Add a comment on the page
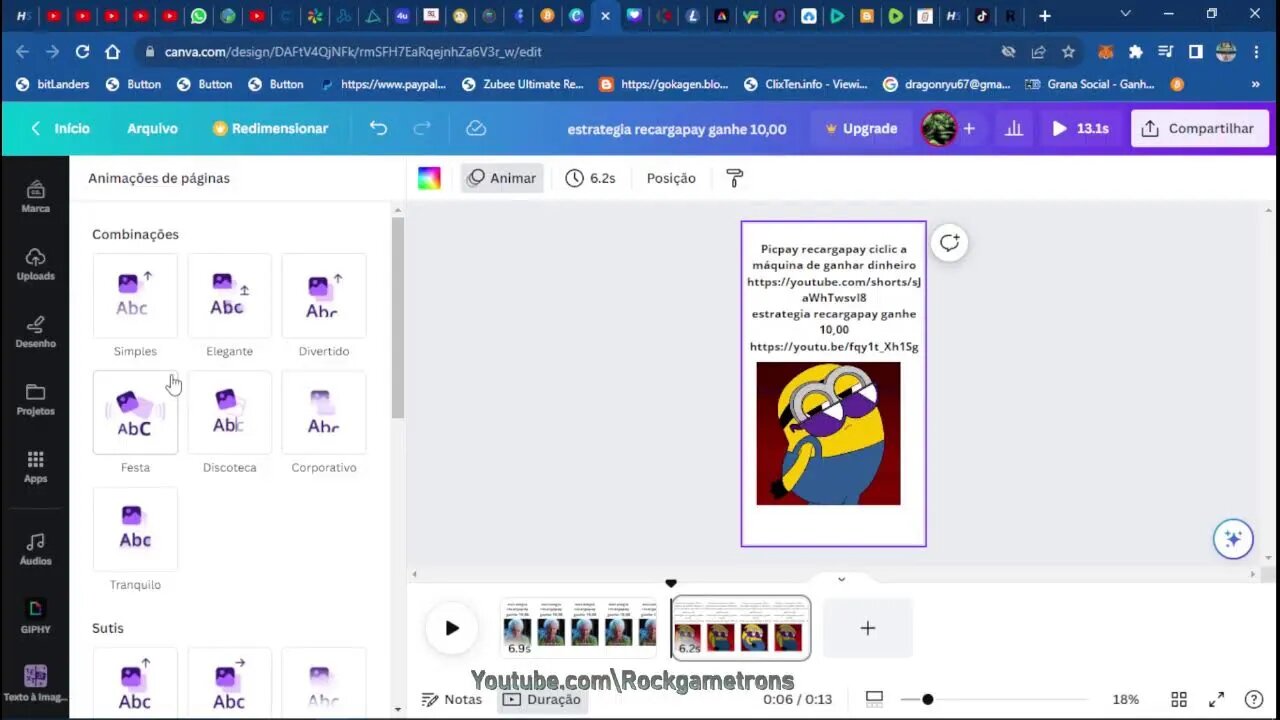The width and height of the screenshot is (1280, 720). (x=949, y=243)
